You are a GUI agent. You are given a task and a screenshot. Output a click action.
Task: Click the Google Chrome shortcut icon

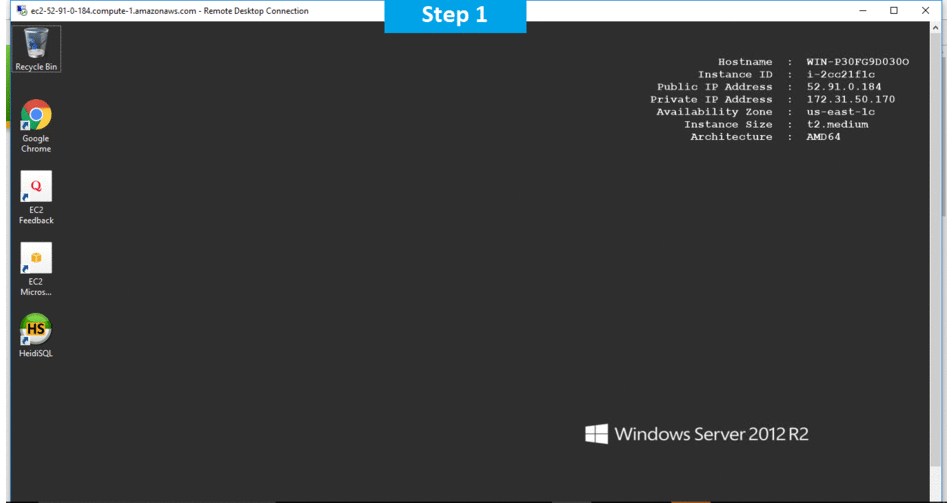click(36, 115)
